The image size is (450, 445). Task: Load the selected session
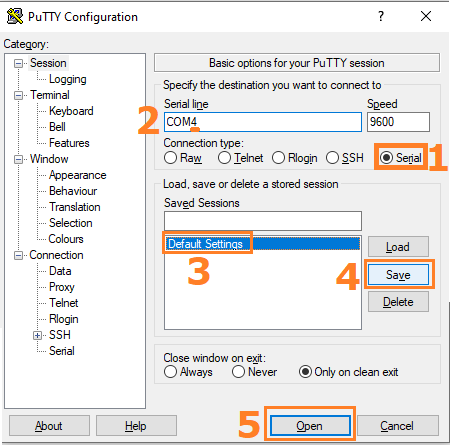click(x=398, y=247)
